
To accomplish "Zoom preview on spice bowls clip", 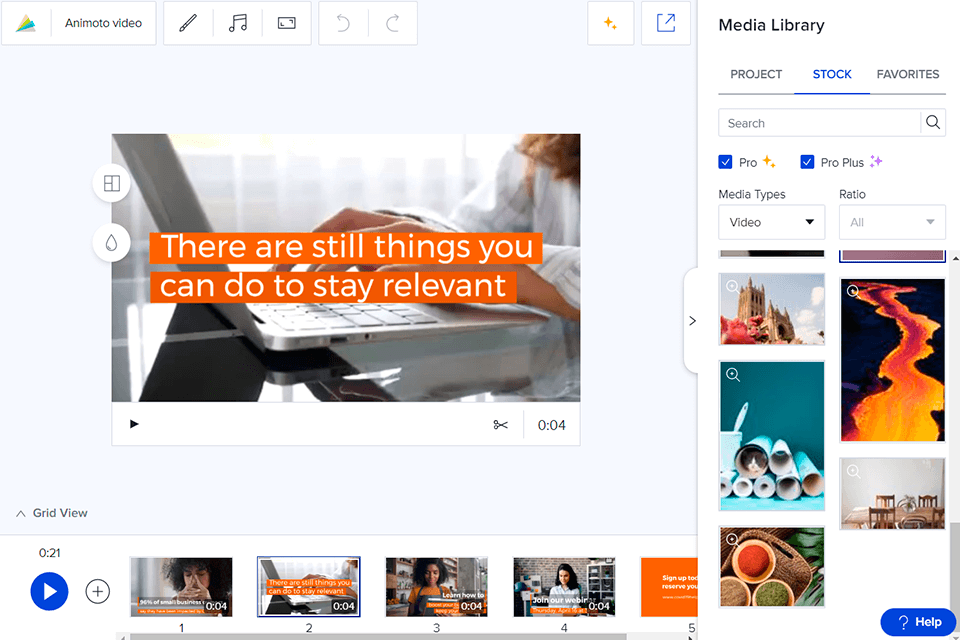I will (732, 539).
